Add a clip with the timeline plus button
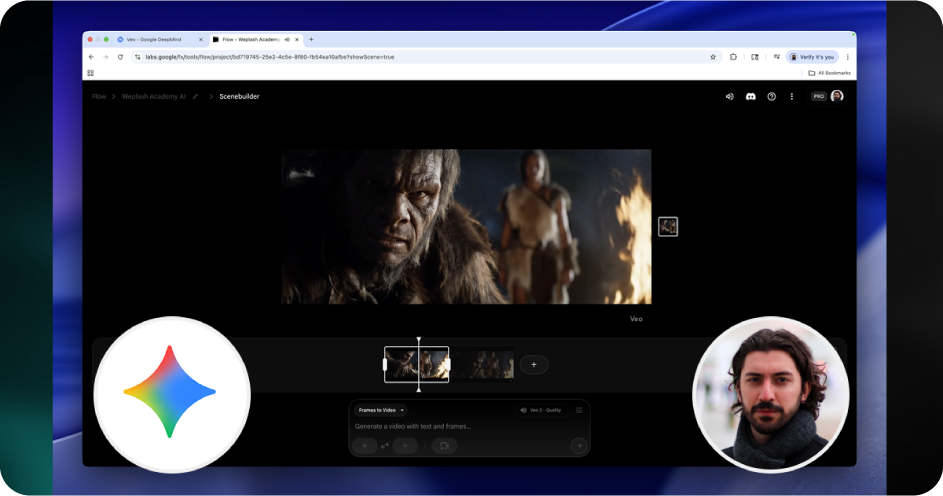The width and height of the screenshot is (943, 496). coord(533,365)
